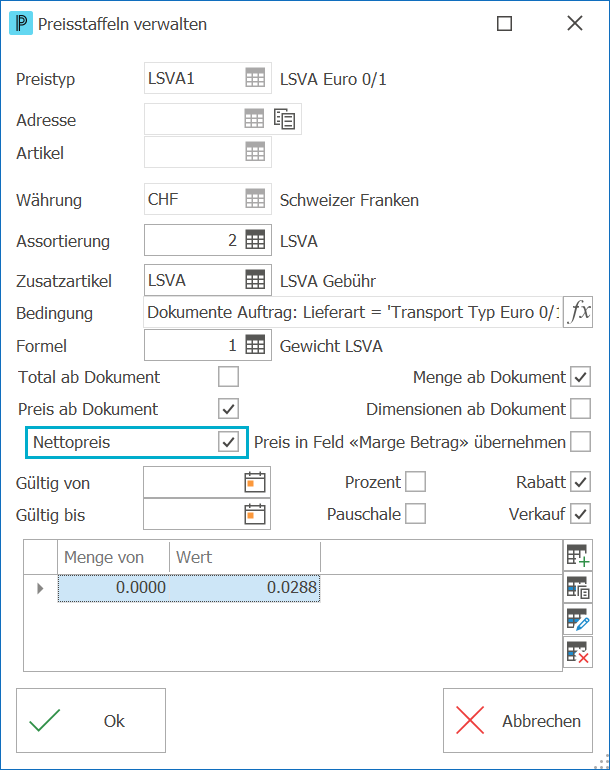Click the Preisstaffeln verwalten app icon
Screen dimensions: 610x770
pyautogui.click(x=21, y=24)
